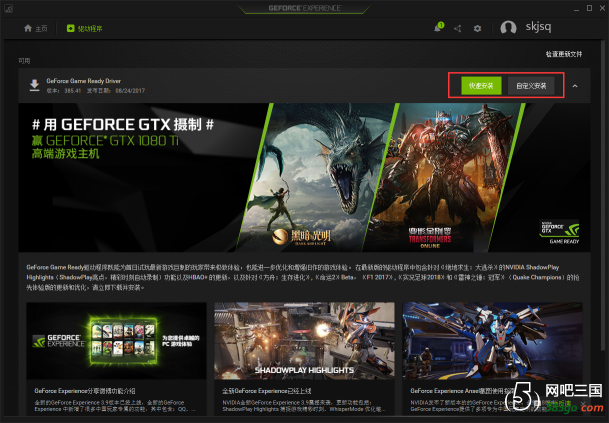Viewport: 609px width, 423px height.
Task: Open settings gear icon
Action: click(x=477, y=28)
